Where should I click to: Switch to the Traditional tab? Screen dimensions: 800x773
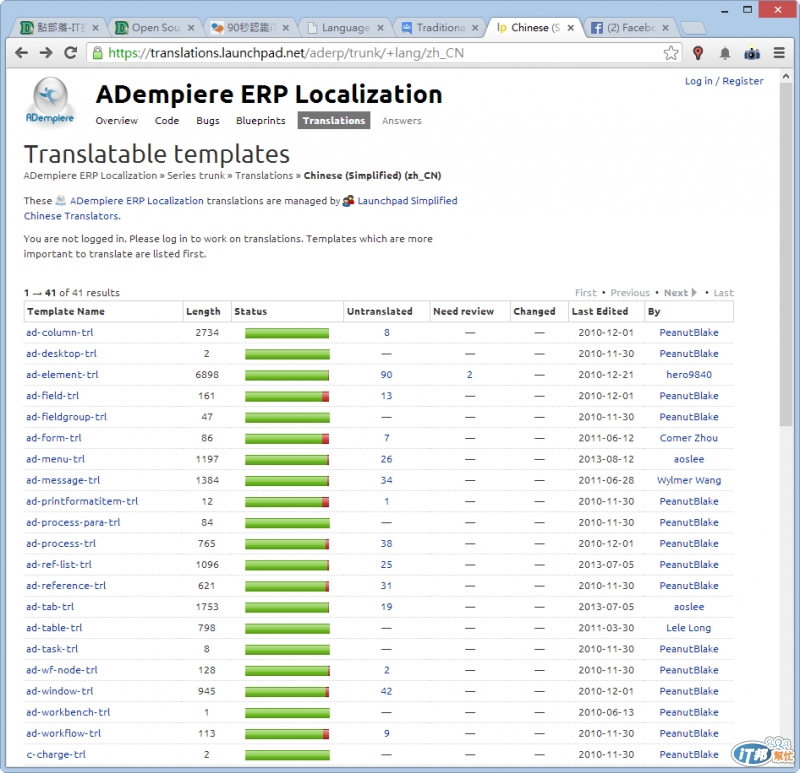point(440,28)
